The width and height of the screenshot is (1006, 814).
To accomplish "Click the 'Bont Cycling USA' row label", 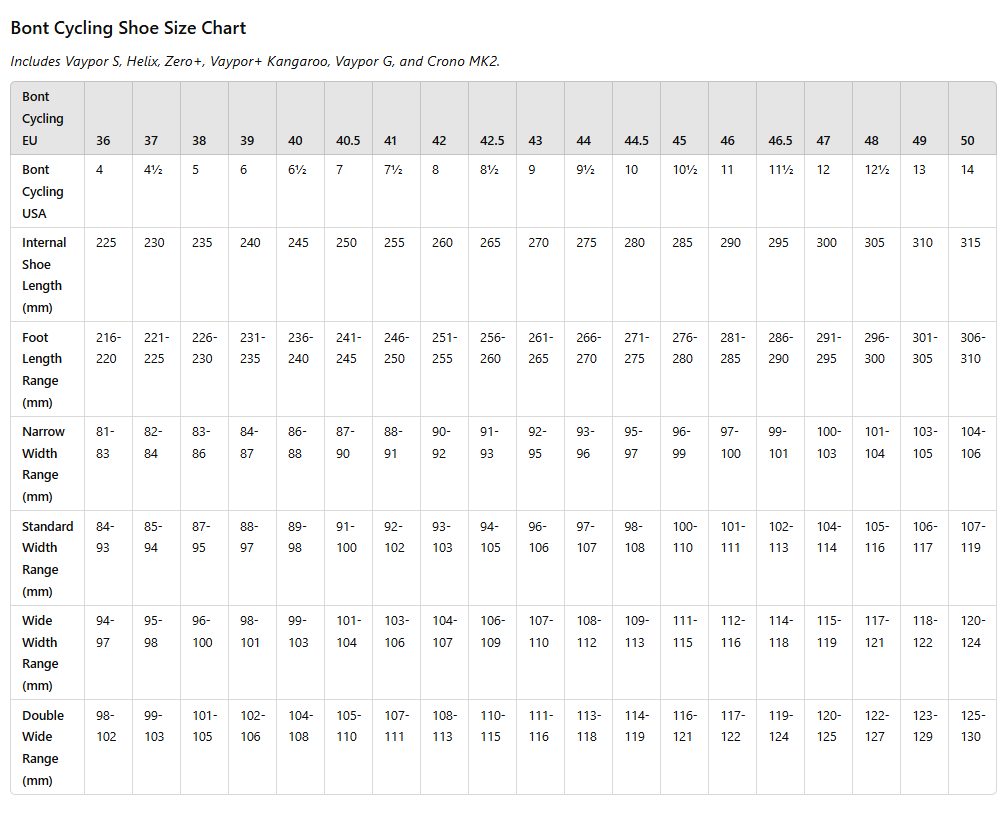I will click(43, 191).
